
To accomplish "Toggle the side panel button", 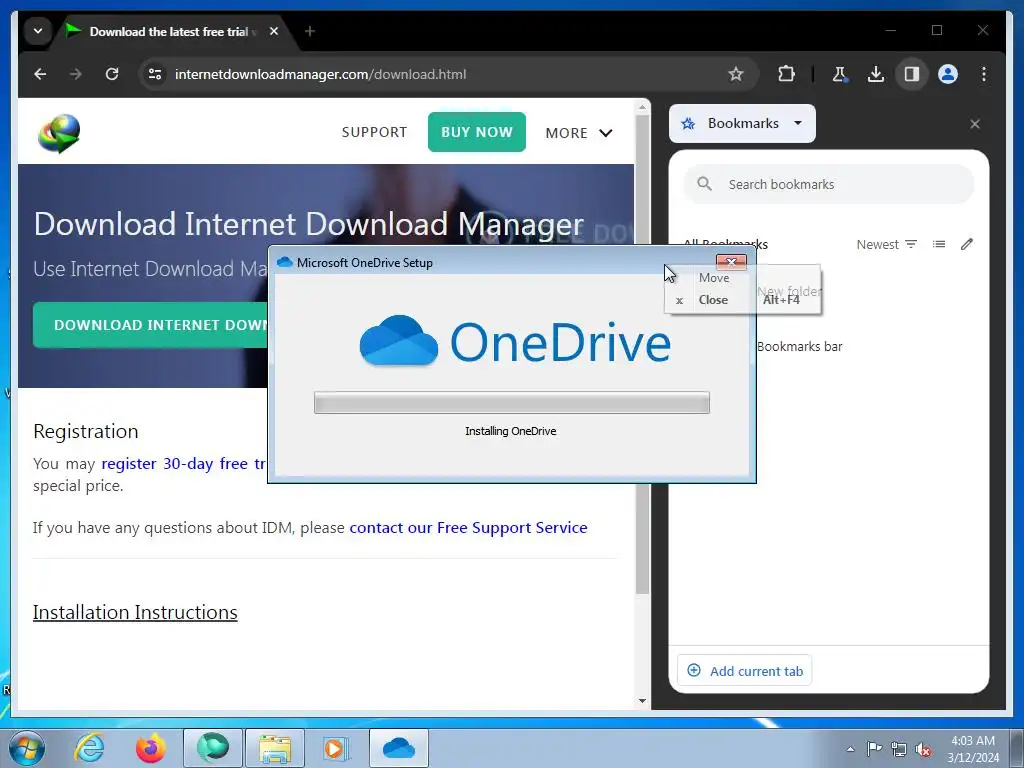I will coord(912,74).
